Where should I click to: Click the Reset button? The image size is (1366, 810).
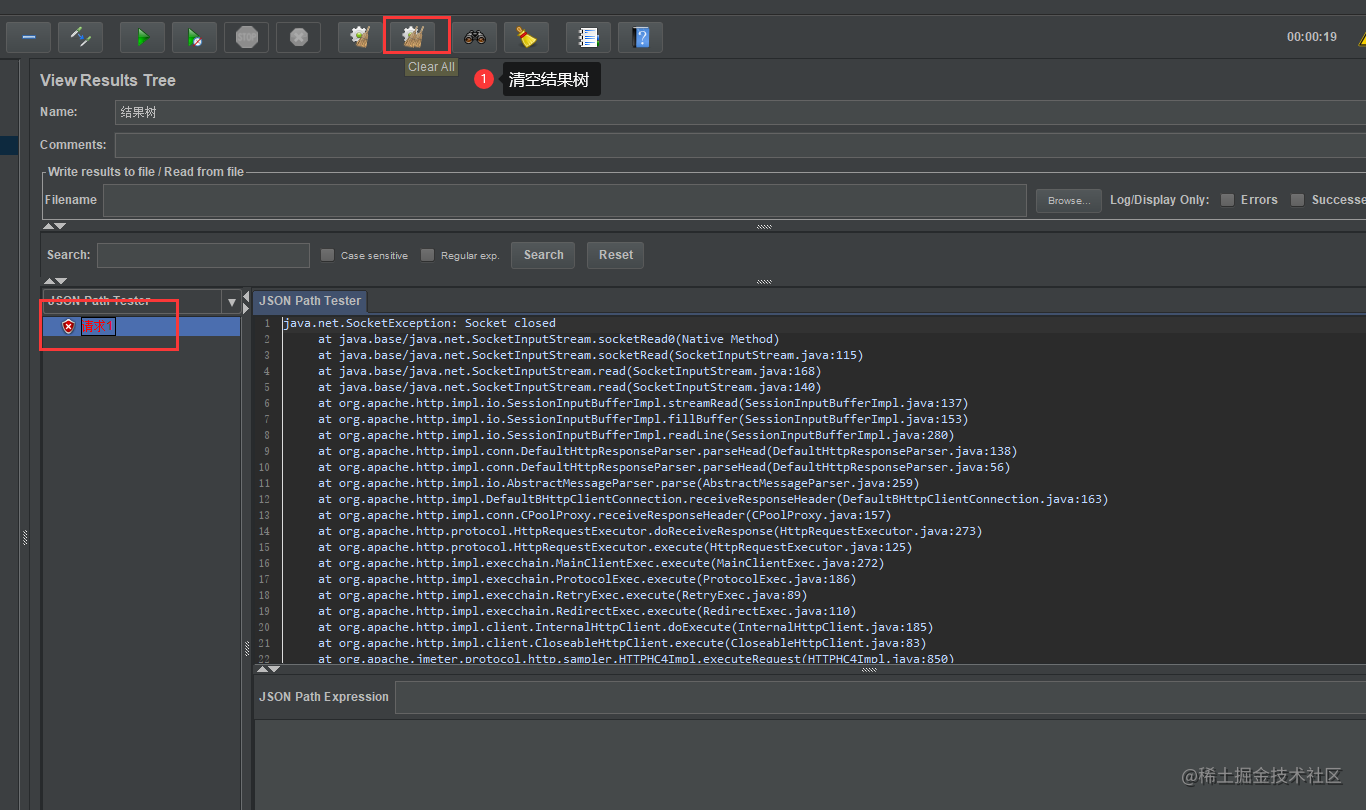click(616, 255)
